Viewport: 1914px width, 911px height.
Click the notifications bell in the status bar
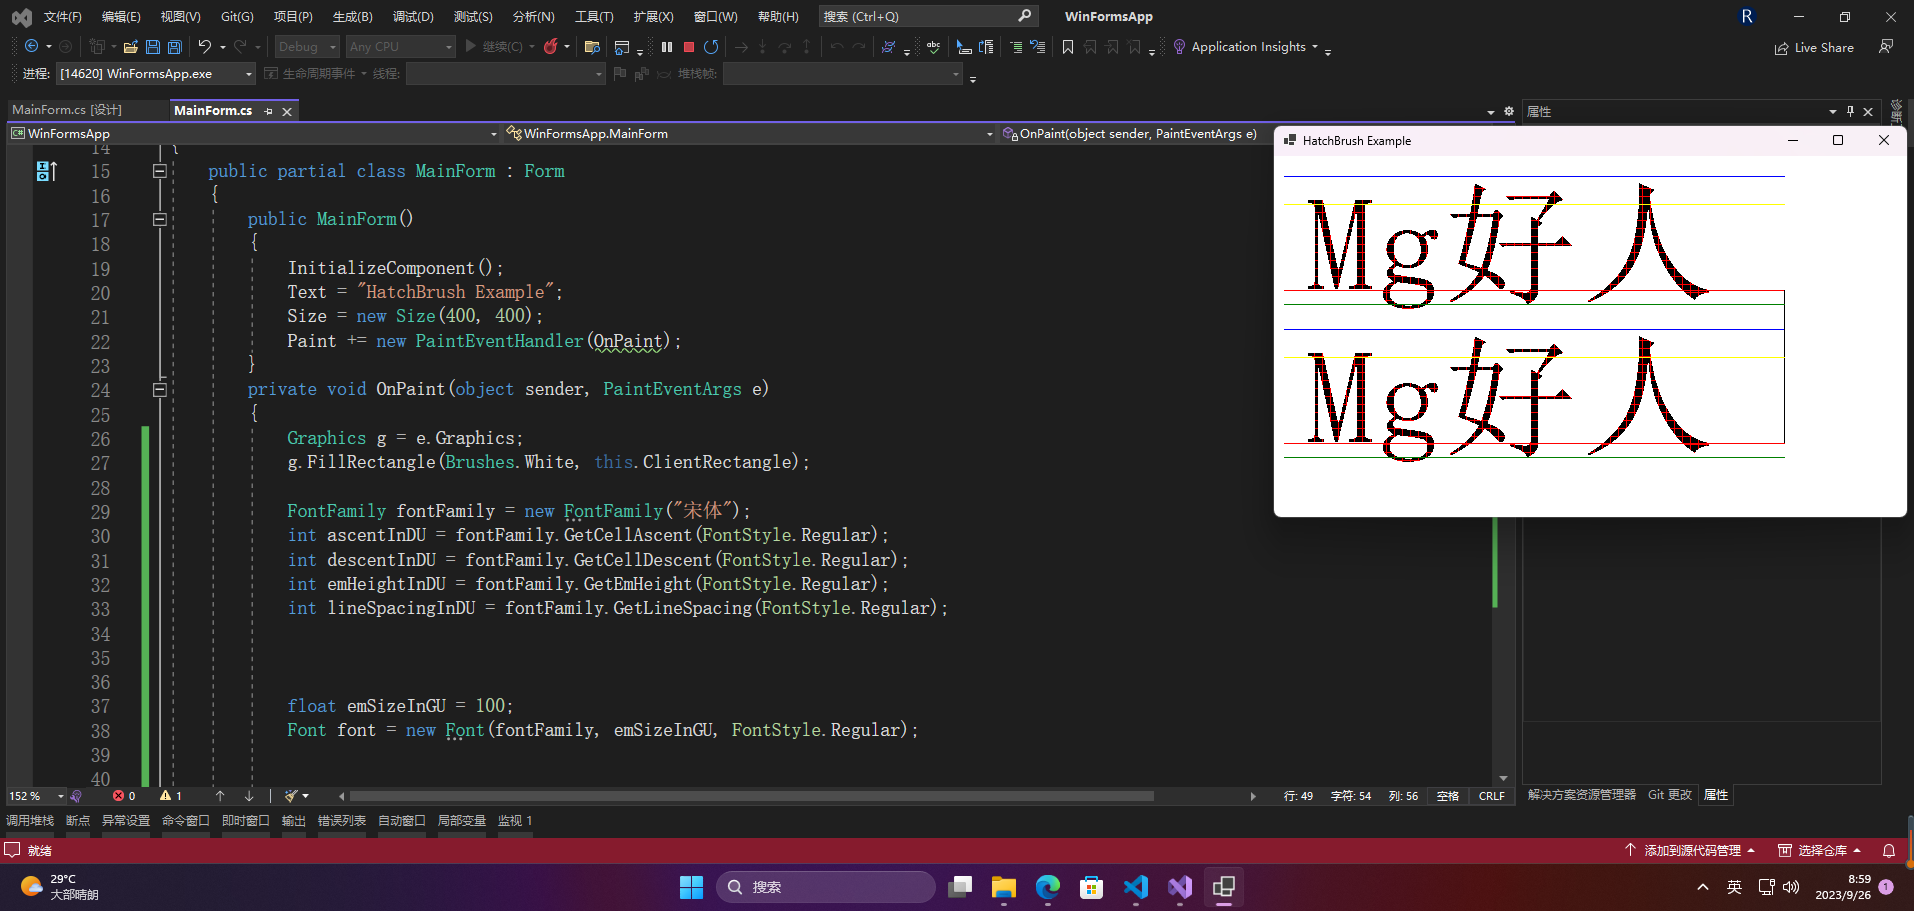pos(1889,850)
